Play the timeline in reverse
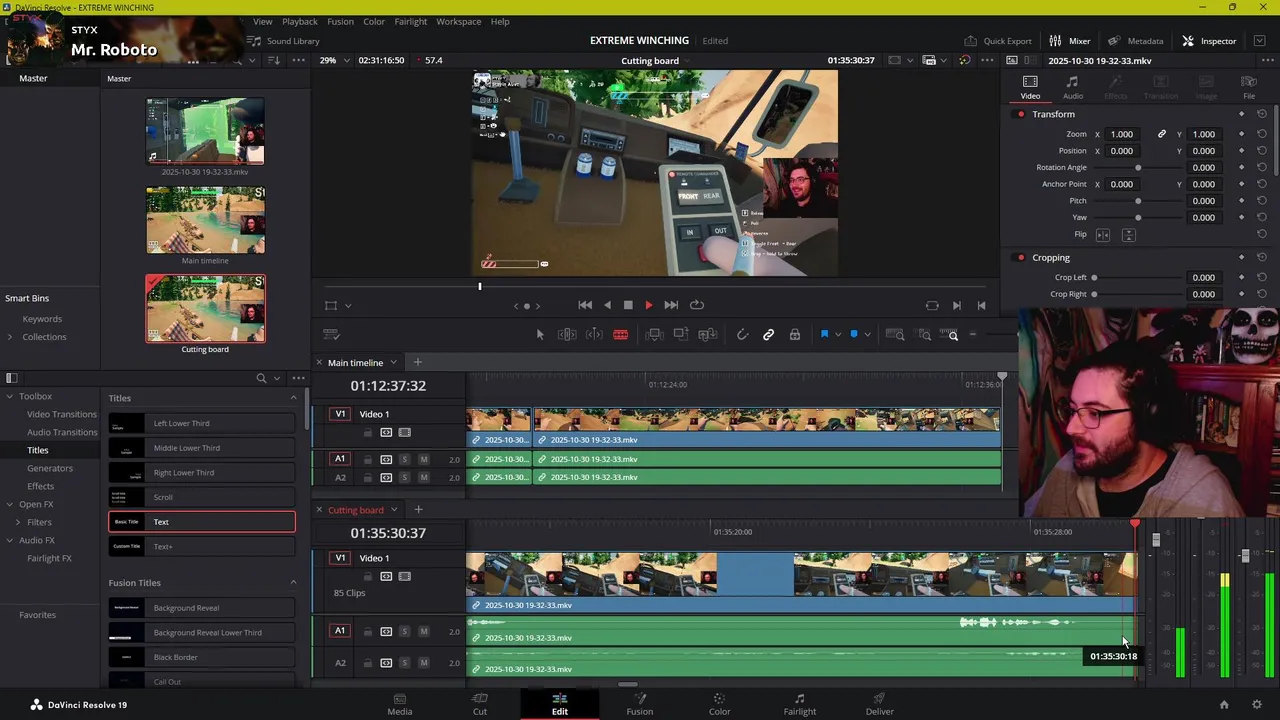 (607, 305)
